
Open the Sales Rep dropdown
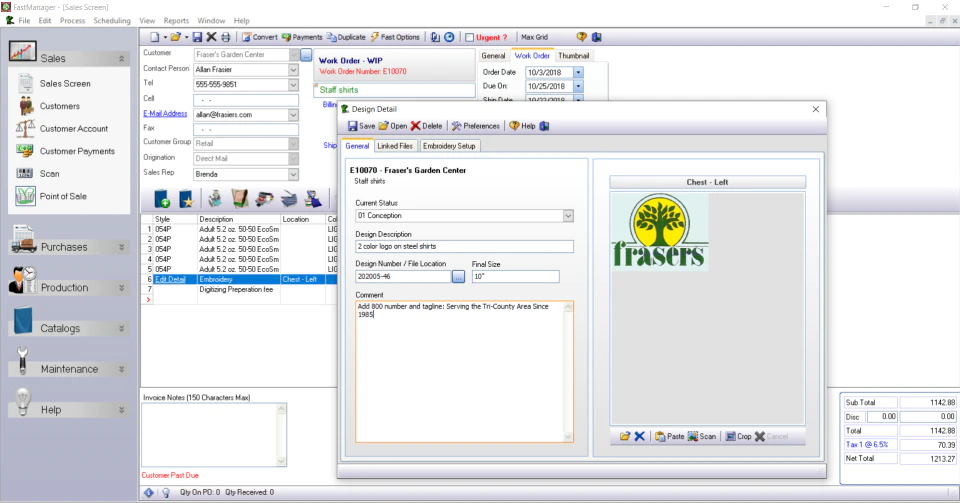coord(293,174)
